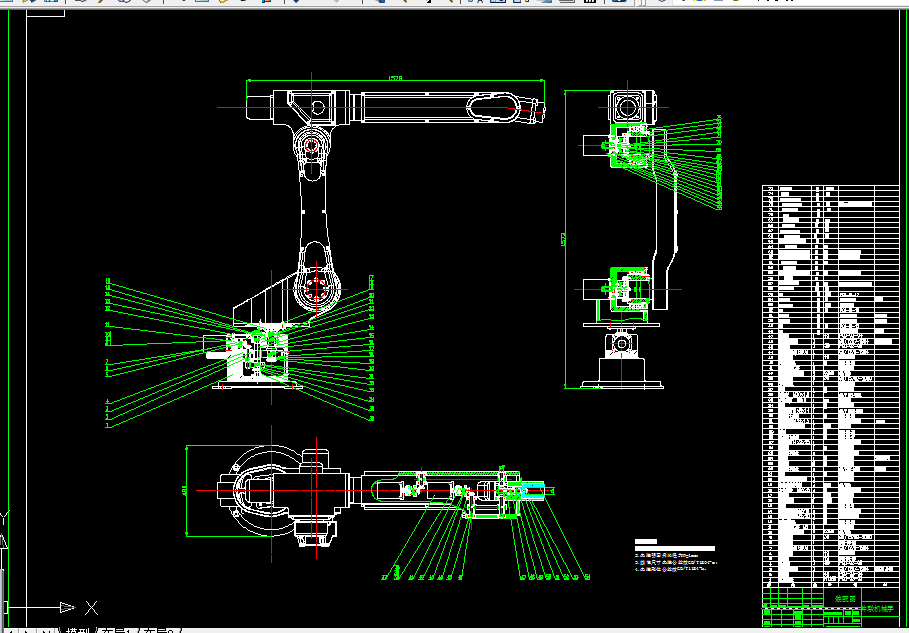Screen dimensions: 909x633
Task: Select the 481 dimension text beside the base view
Action: click(184, 491)
